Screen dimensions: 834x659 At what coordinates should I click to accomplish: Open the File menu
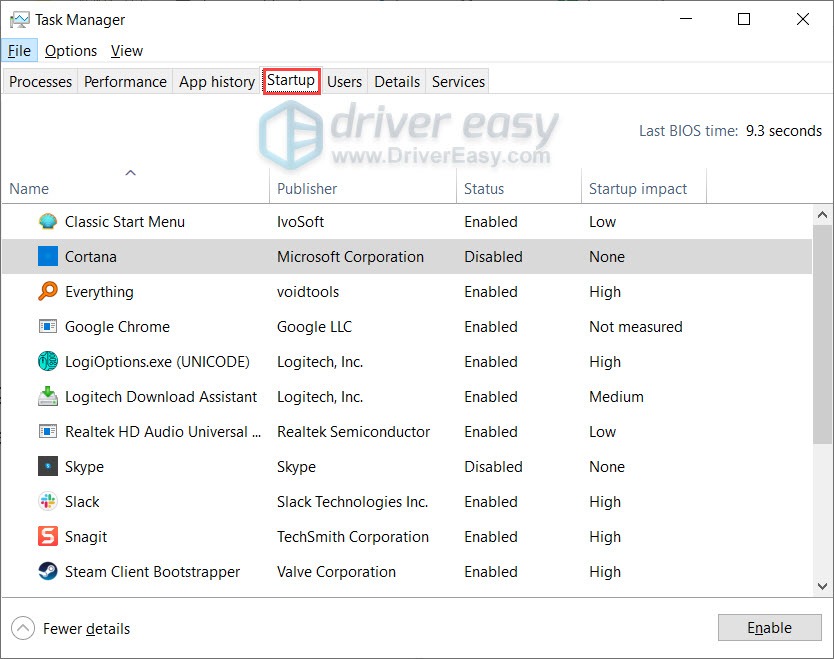pos(19,50)
